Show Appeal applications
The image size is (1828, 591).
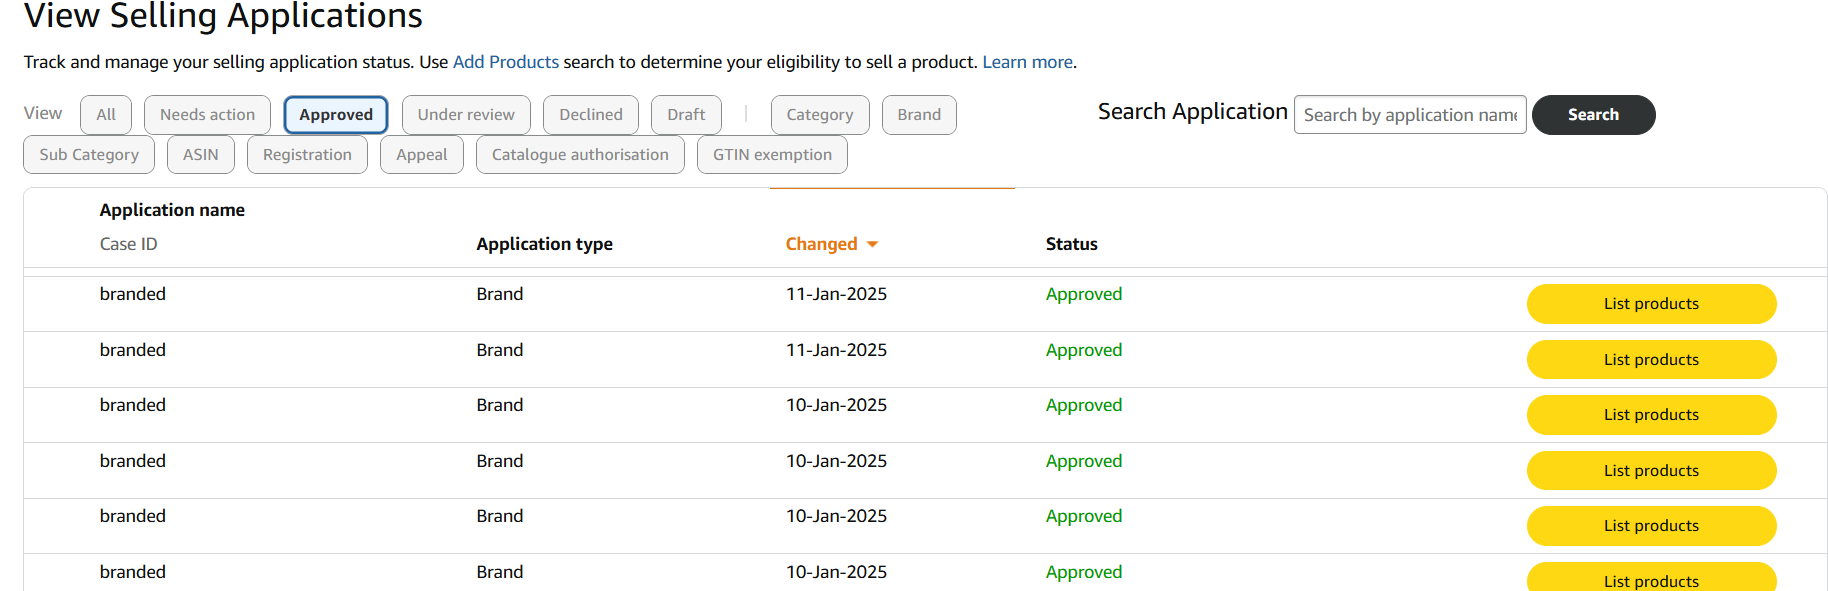(x=422, y=155)
